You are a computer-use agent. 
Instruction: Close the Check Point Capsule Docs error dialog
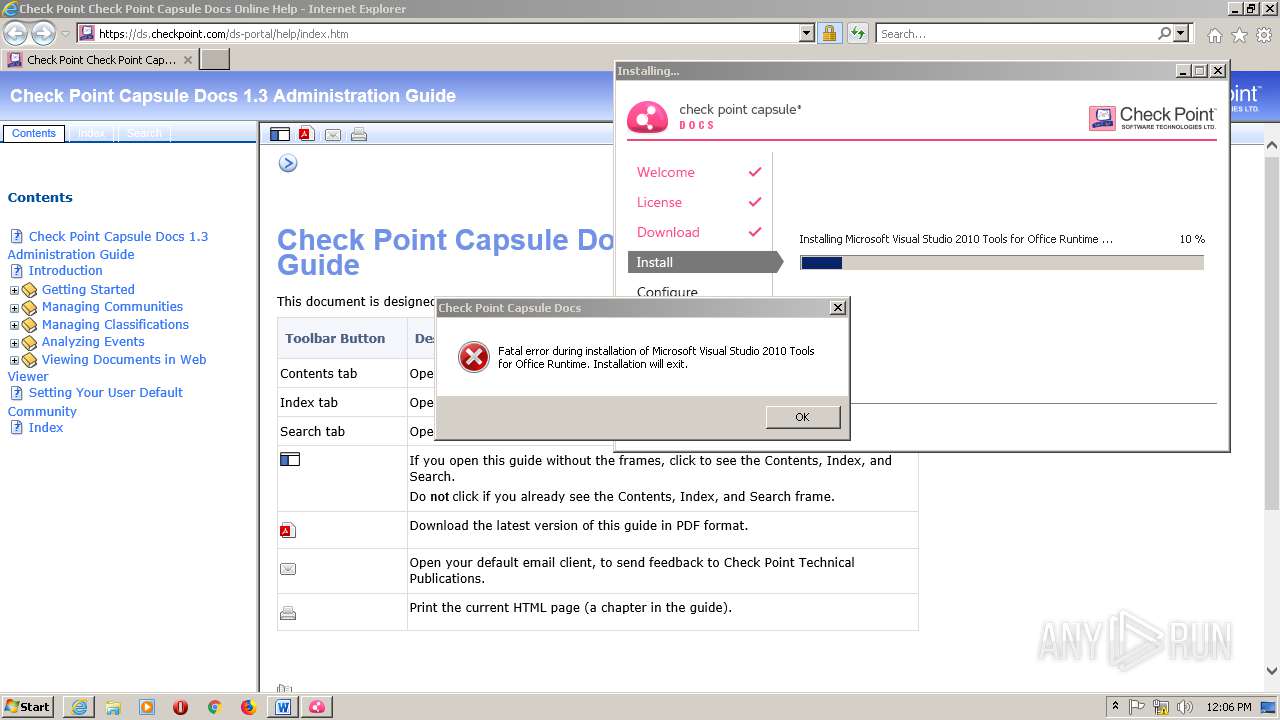click(x=838, y=308)
